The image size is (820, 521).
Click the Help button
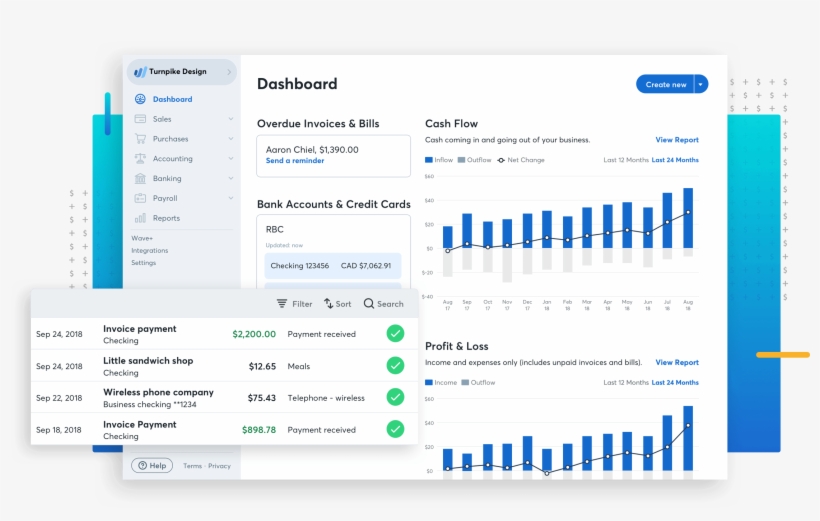[152, 466]
